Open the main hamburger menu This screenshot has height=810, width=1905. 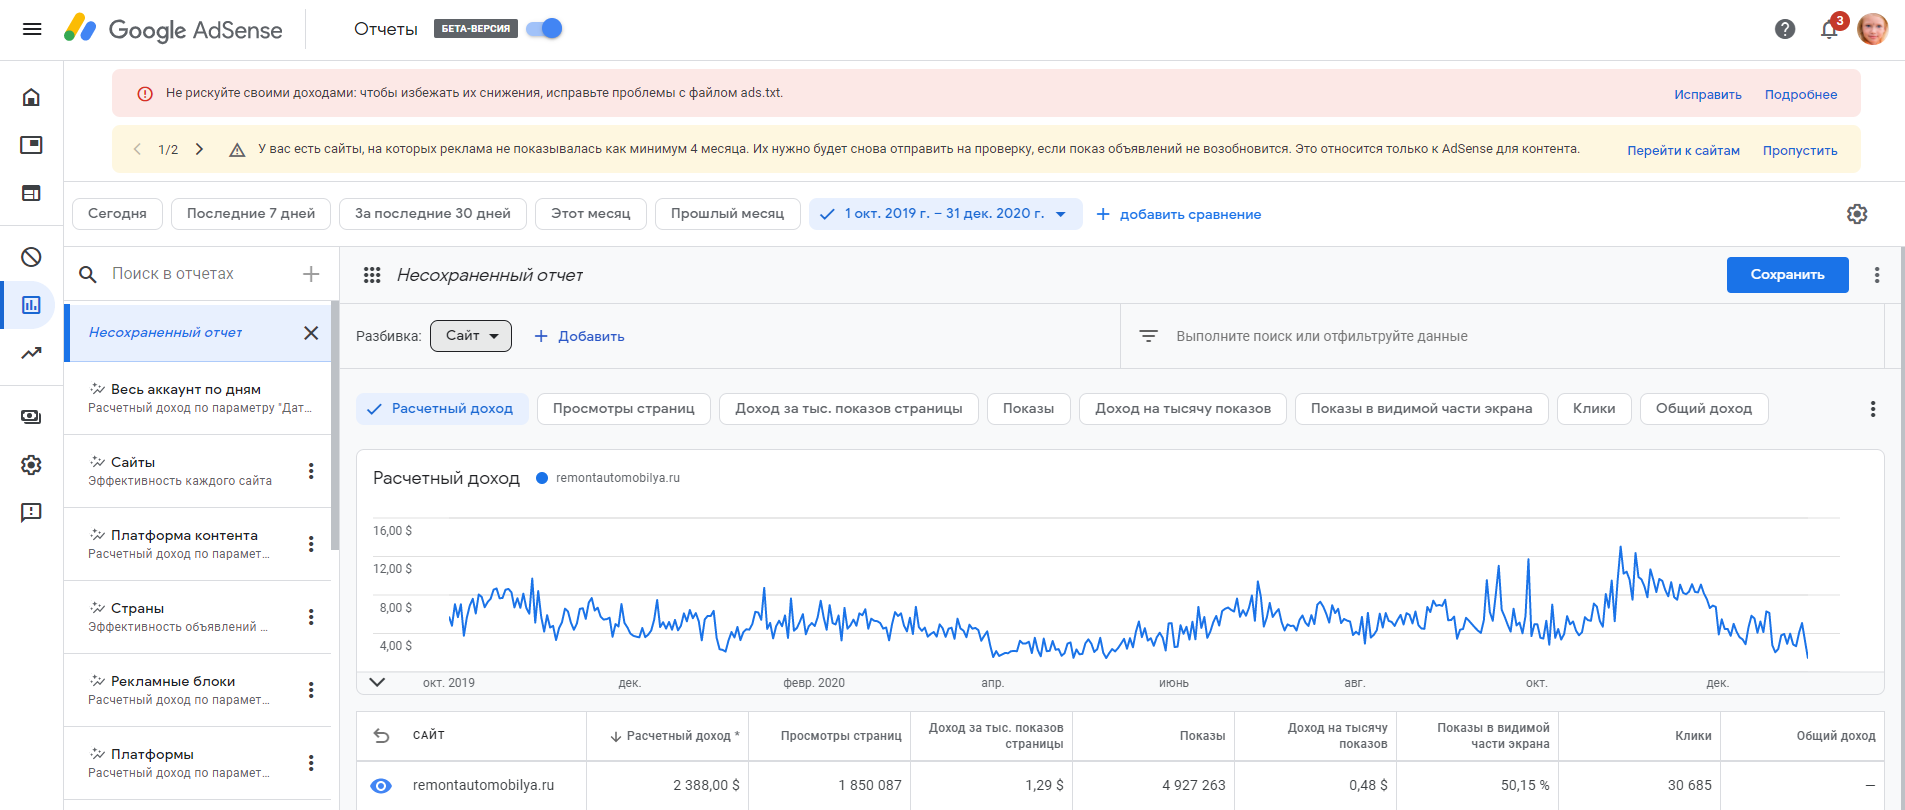coord(32,29)
